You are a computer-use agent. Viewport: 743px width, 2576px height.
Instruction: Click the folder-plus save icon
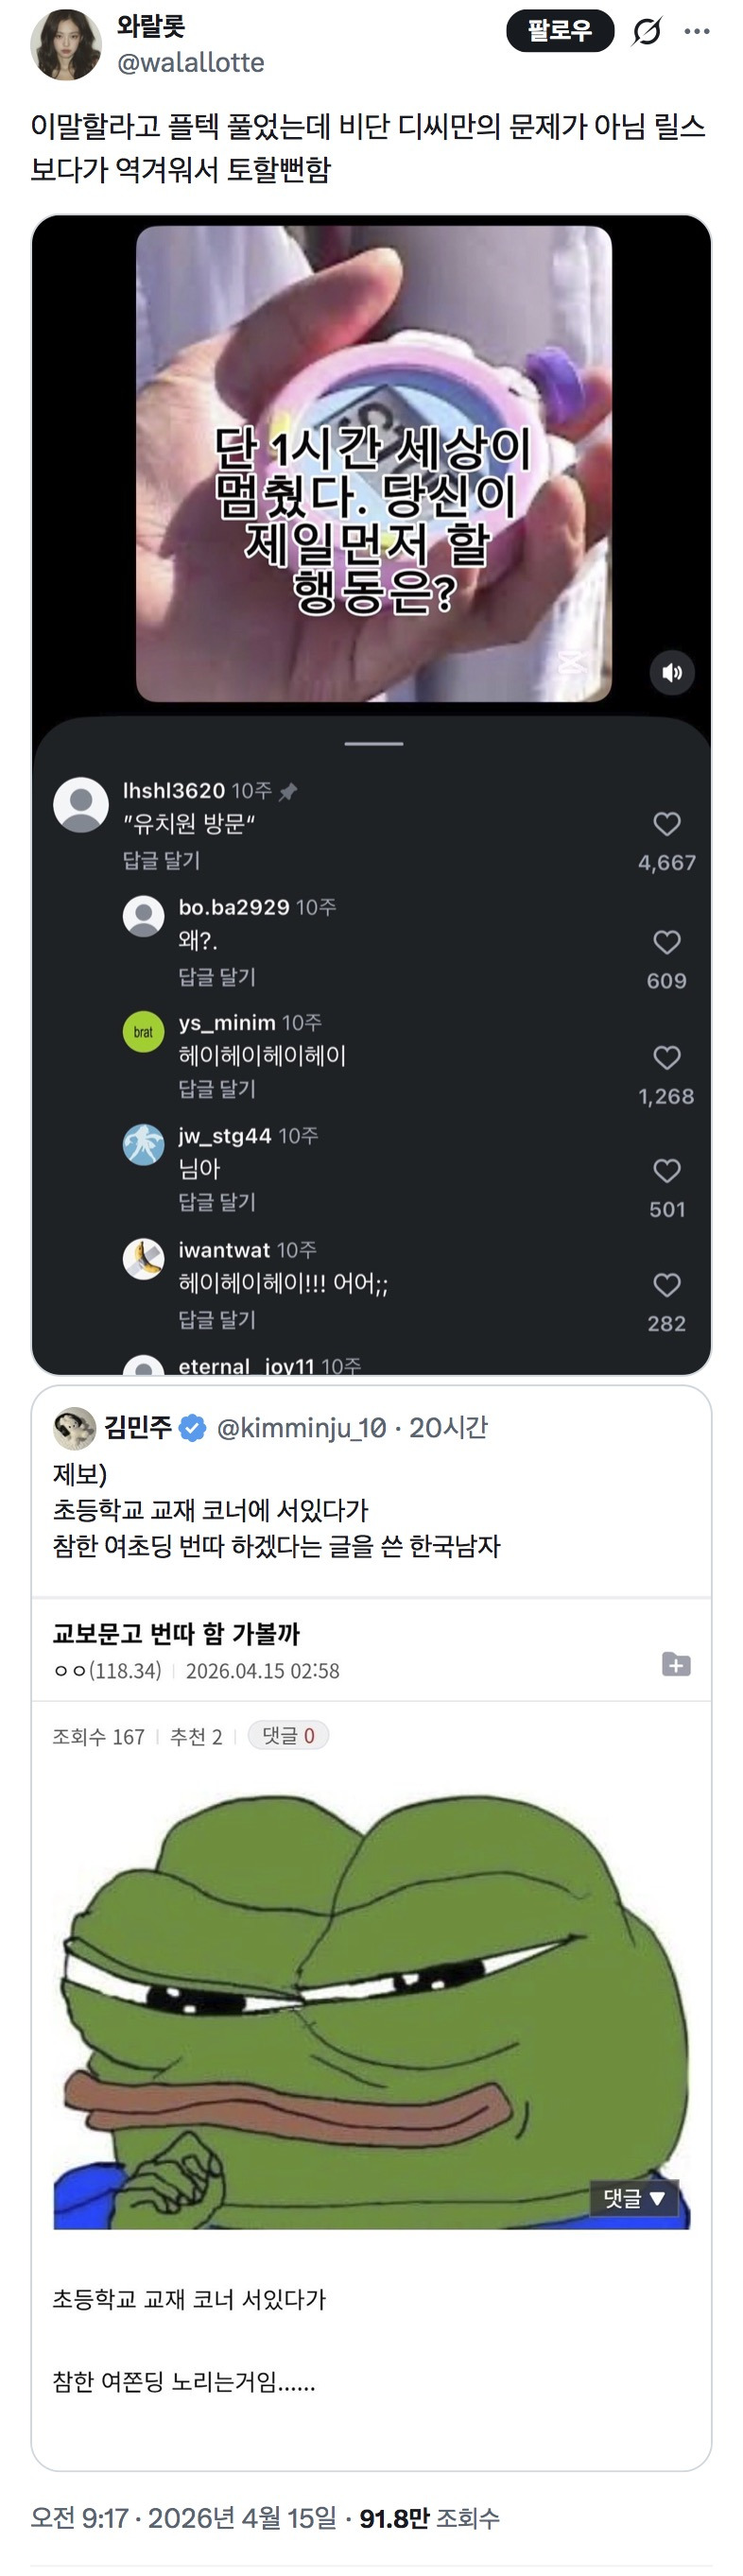click(676, 1664)
